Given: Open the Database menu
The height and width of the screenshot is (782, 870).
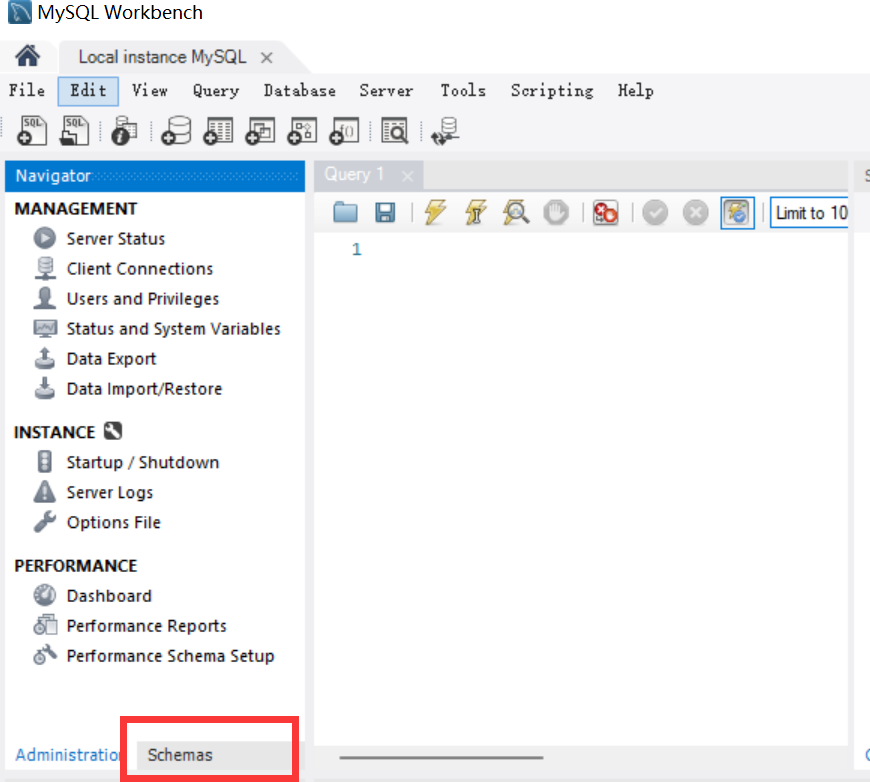Looking at the screenshot, I should (300, 90).
